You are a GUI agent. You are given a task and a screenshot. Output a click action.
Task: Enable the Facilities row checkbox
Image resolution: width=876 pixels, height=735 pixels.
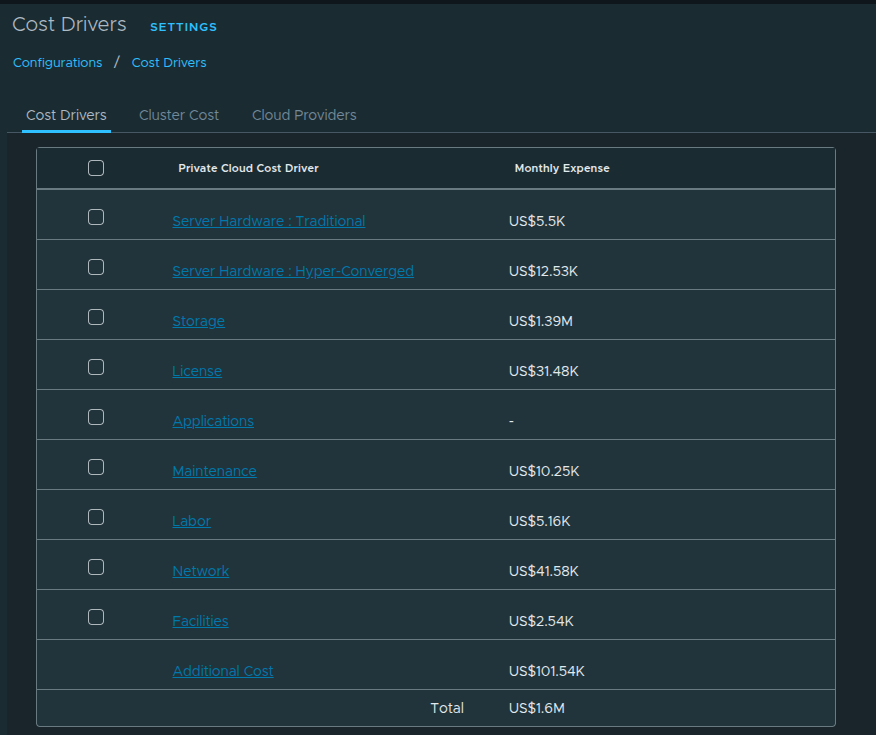click(x=95, y=616)
